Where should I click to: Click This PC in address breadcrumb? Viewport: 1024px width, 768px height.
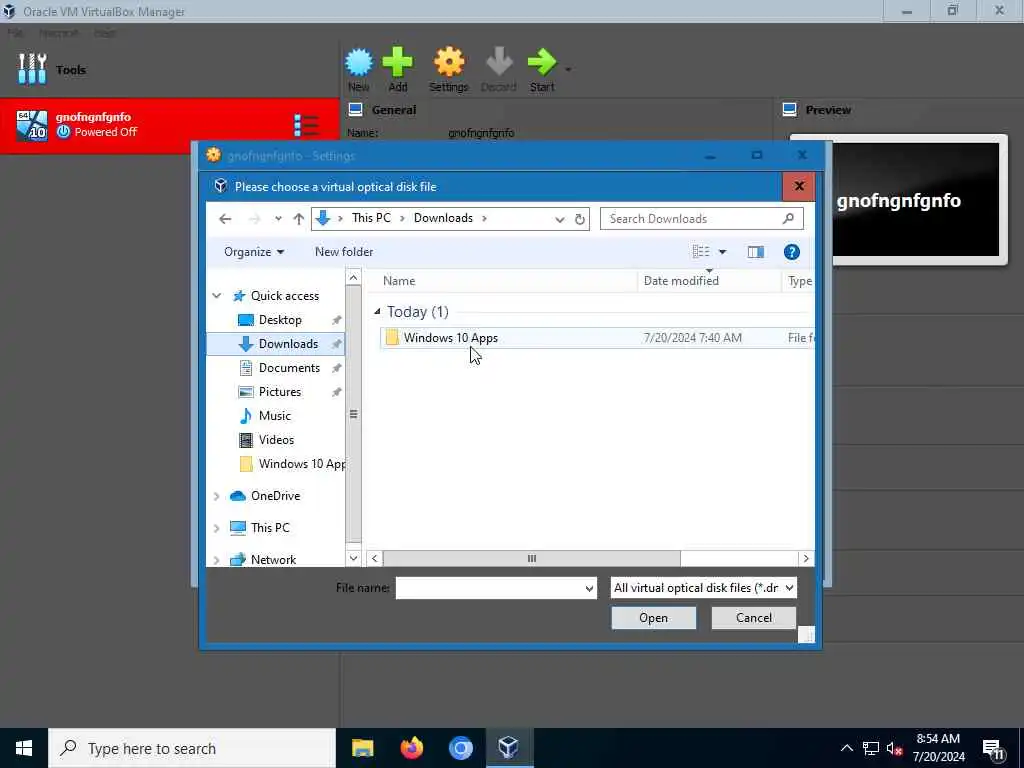(371, 218)
